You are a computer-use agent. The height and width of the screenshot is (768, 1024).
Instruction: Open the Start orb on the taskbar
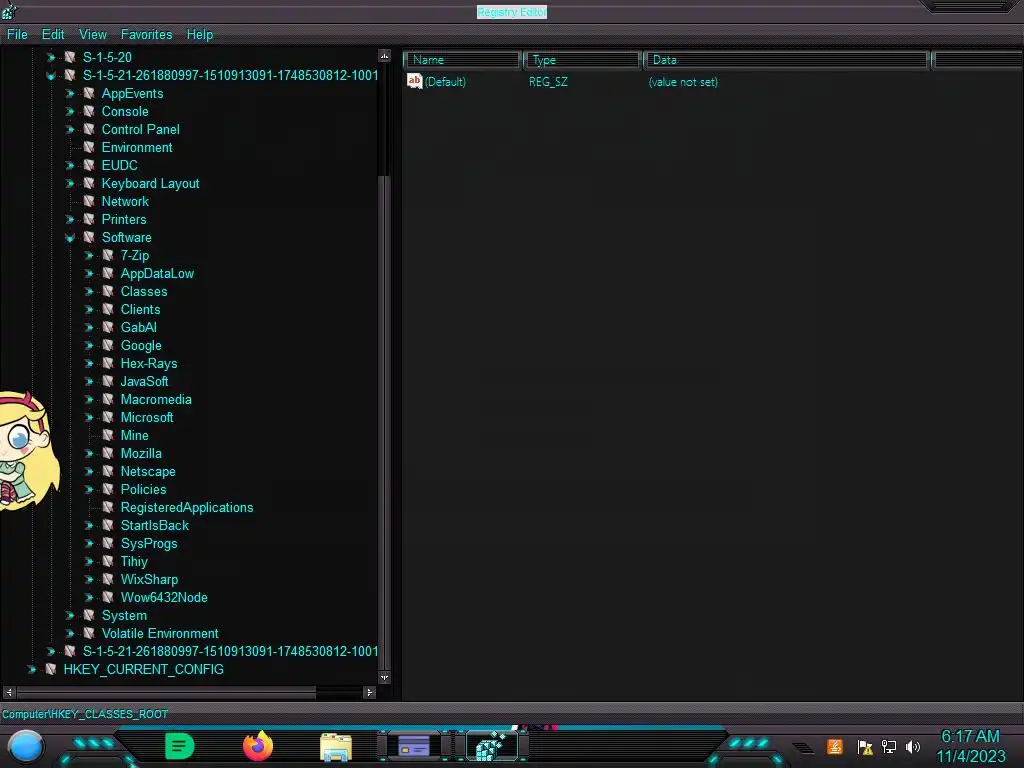point(25,746)
